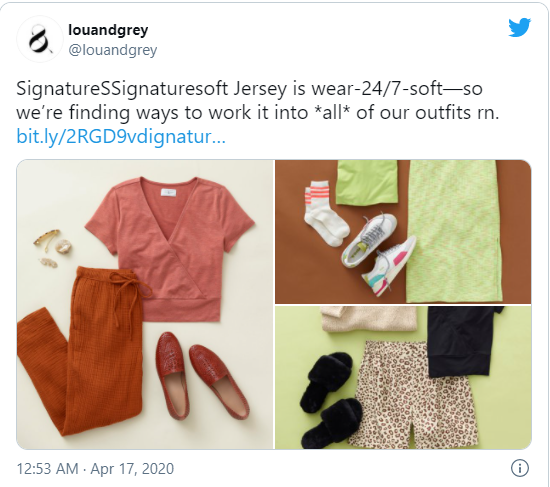Click the black jogger pants in photo
This screenshot has width=550, height=487.
(462, 341)
